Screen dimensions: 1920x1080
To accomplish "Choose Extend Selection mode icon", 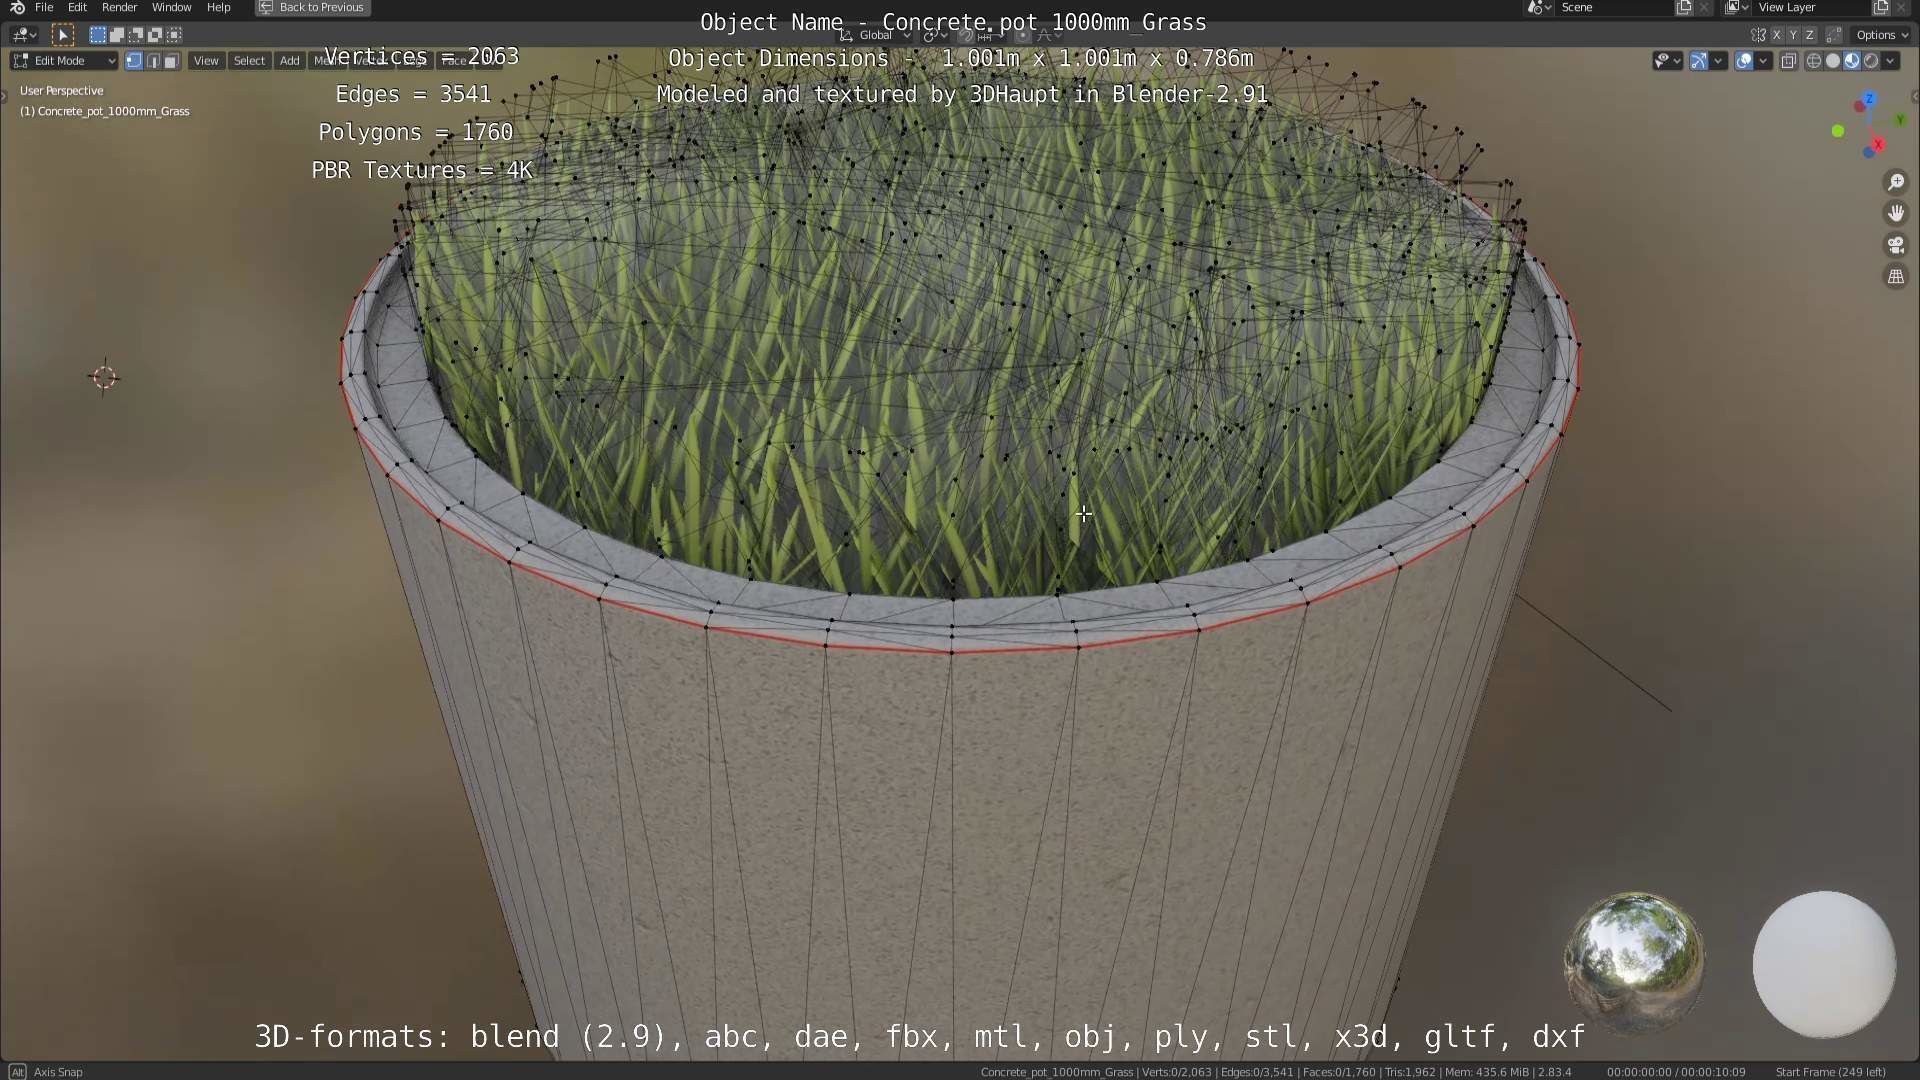I will click(116, 35).
